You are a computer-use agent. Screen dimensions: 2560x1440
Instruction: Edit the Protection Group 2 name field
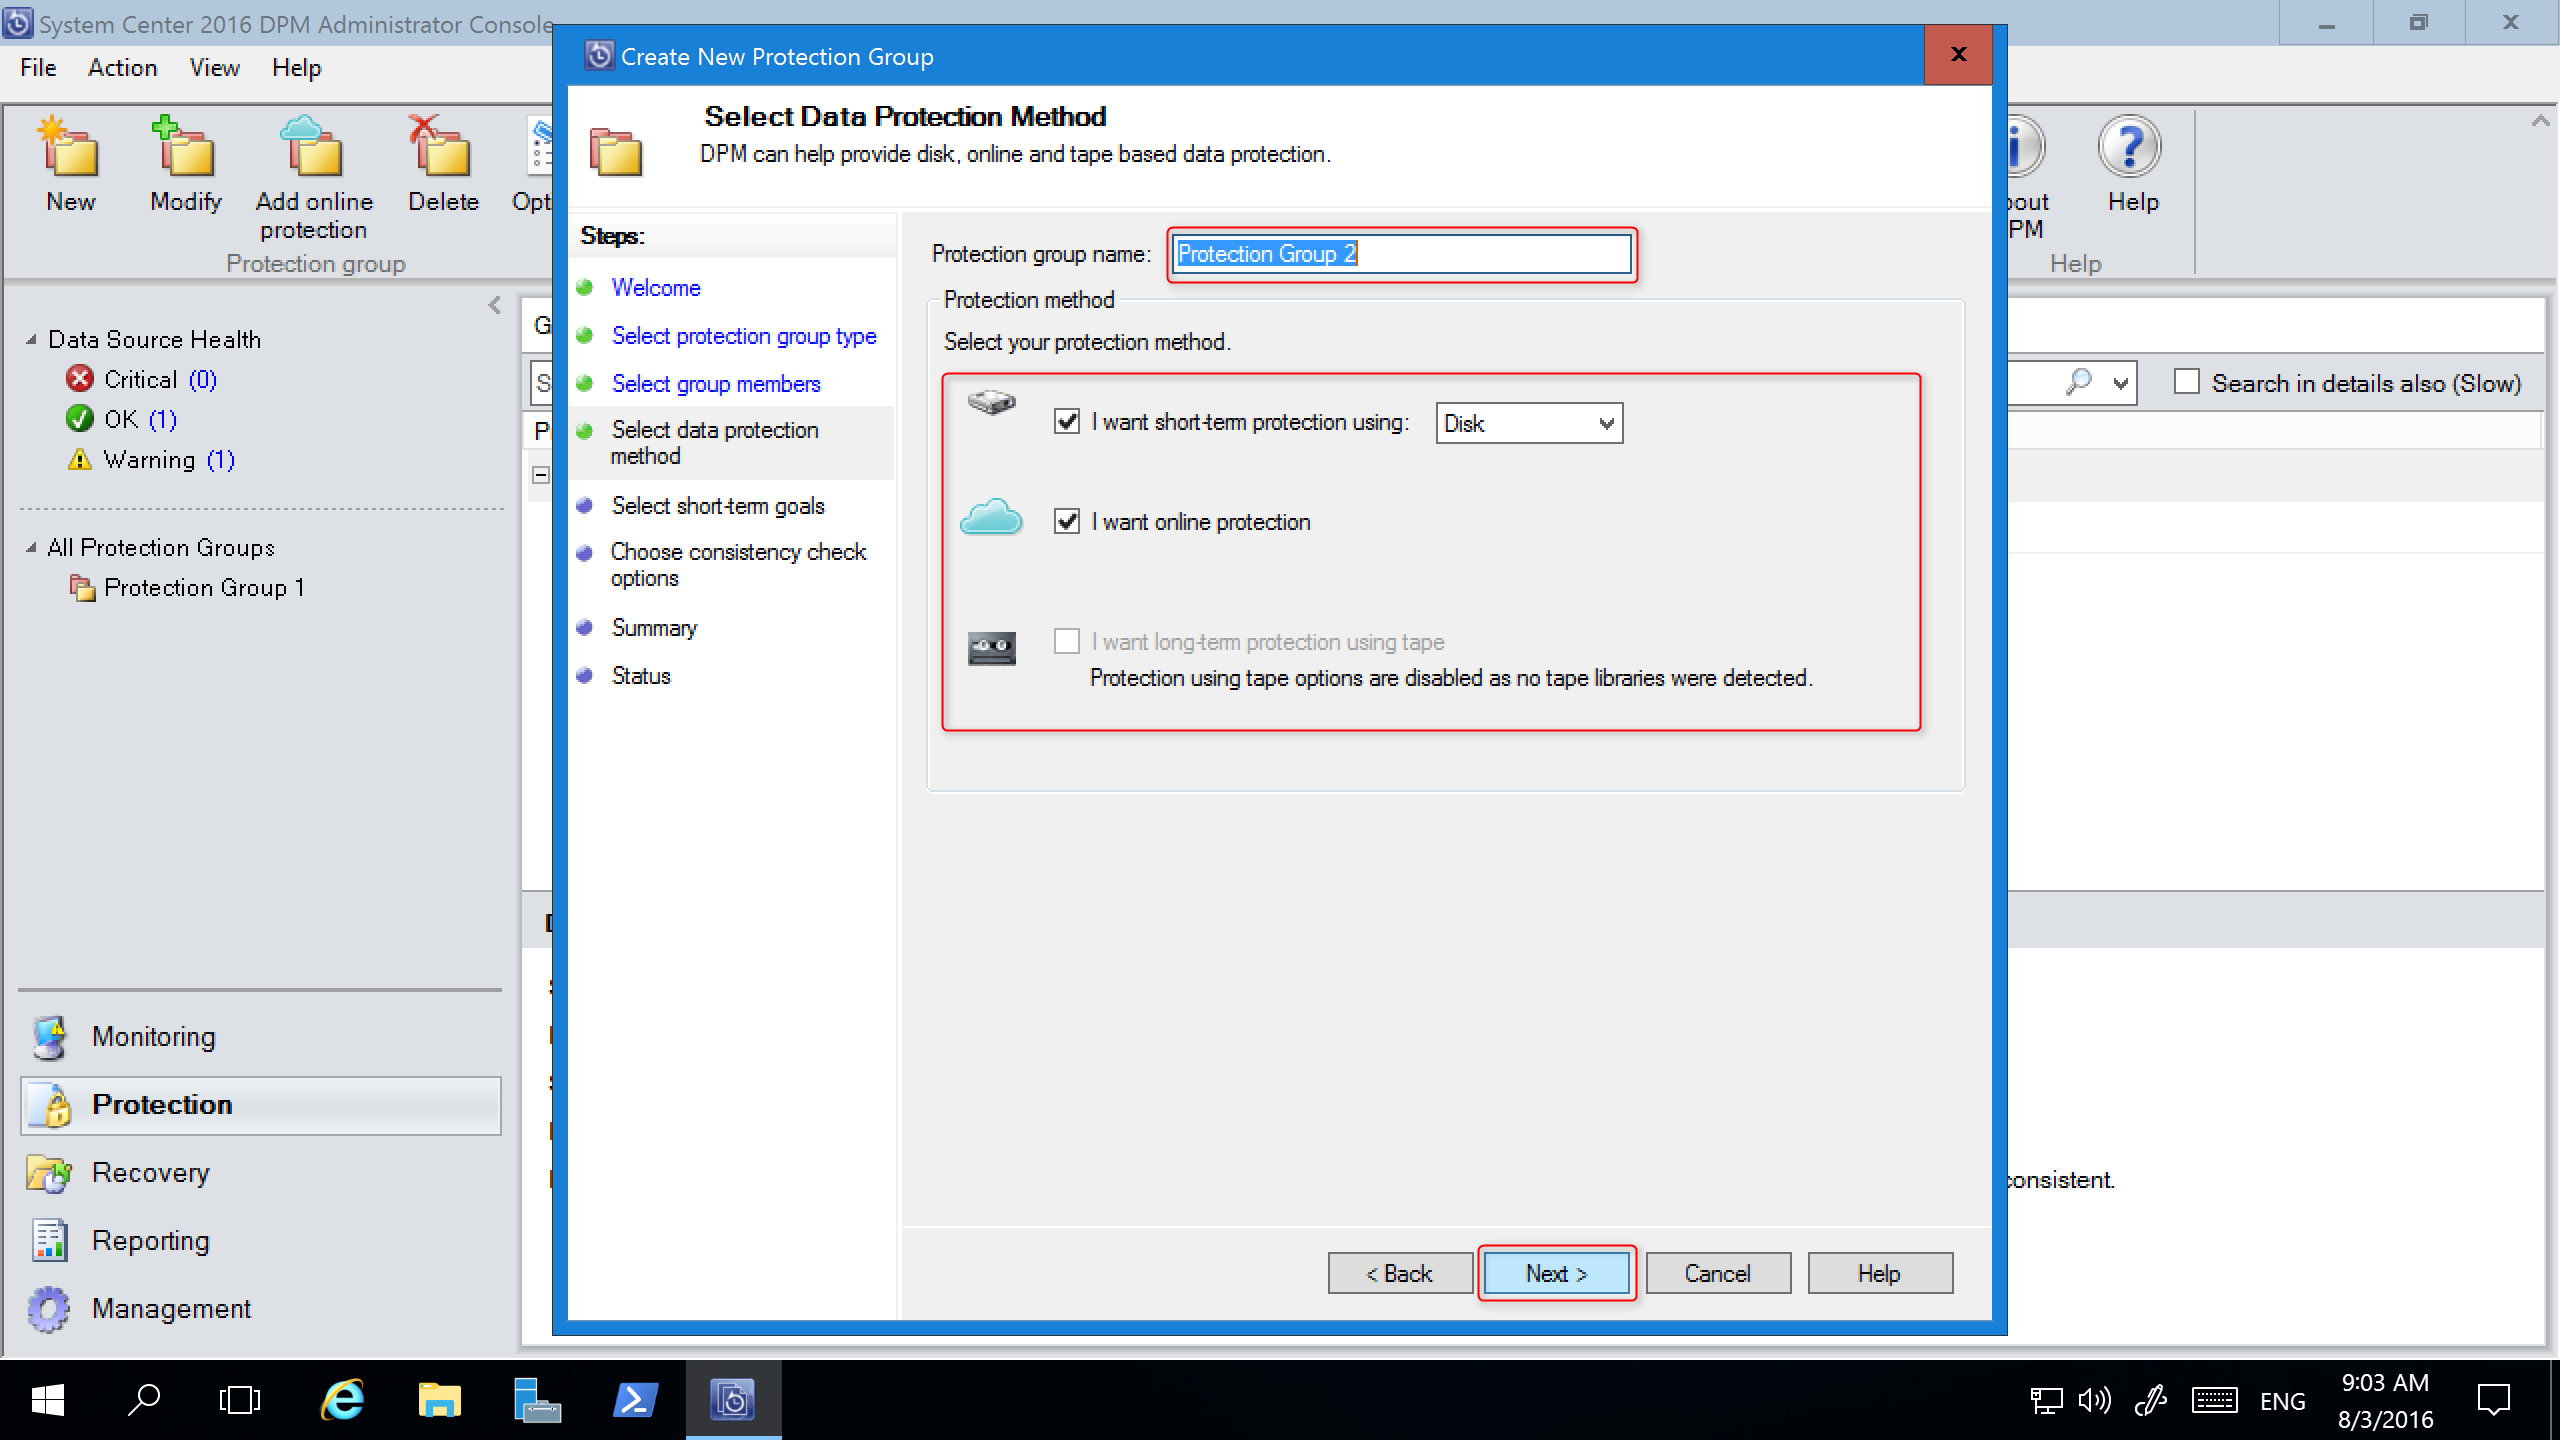pyautogui.click(x=1400, y=253)
